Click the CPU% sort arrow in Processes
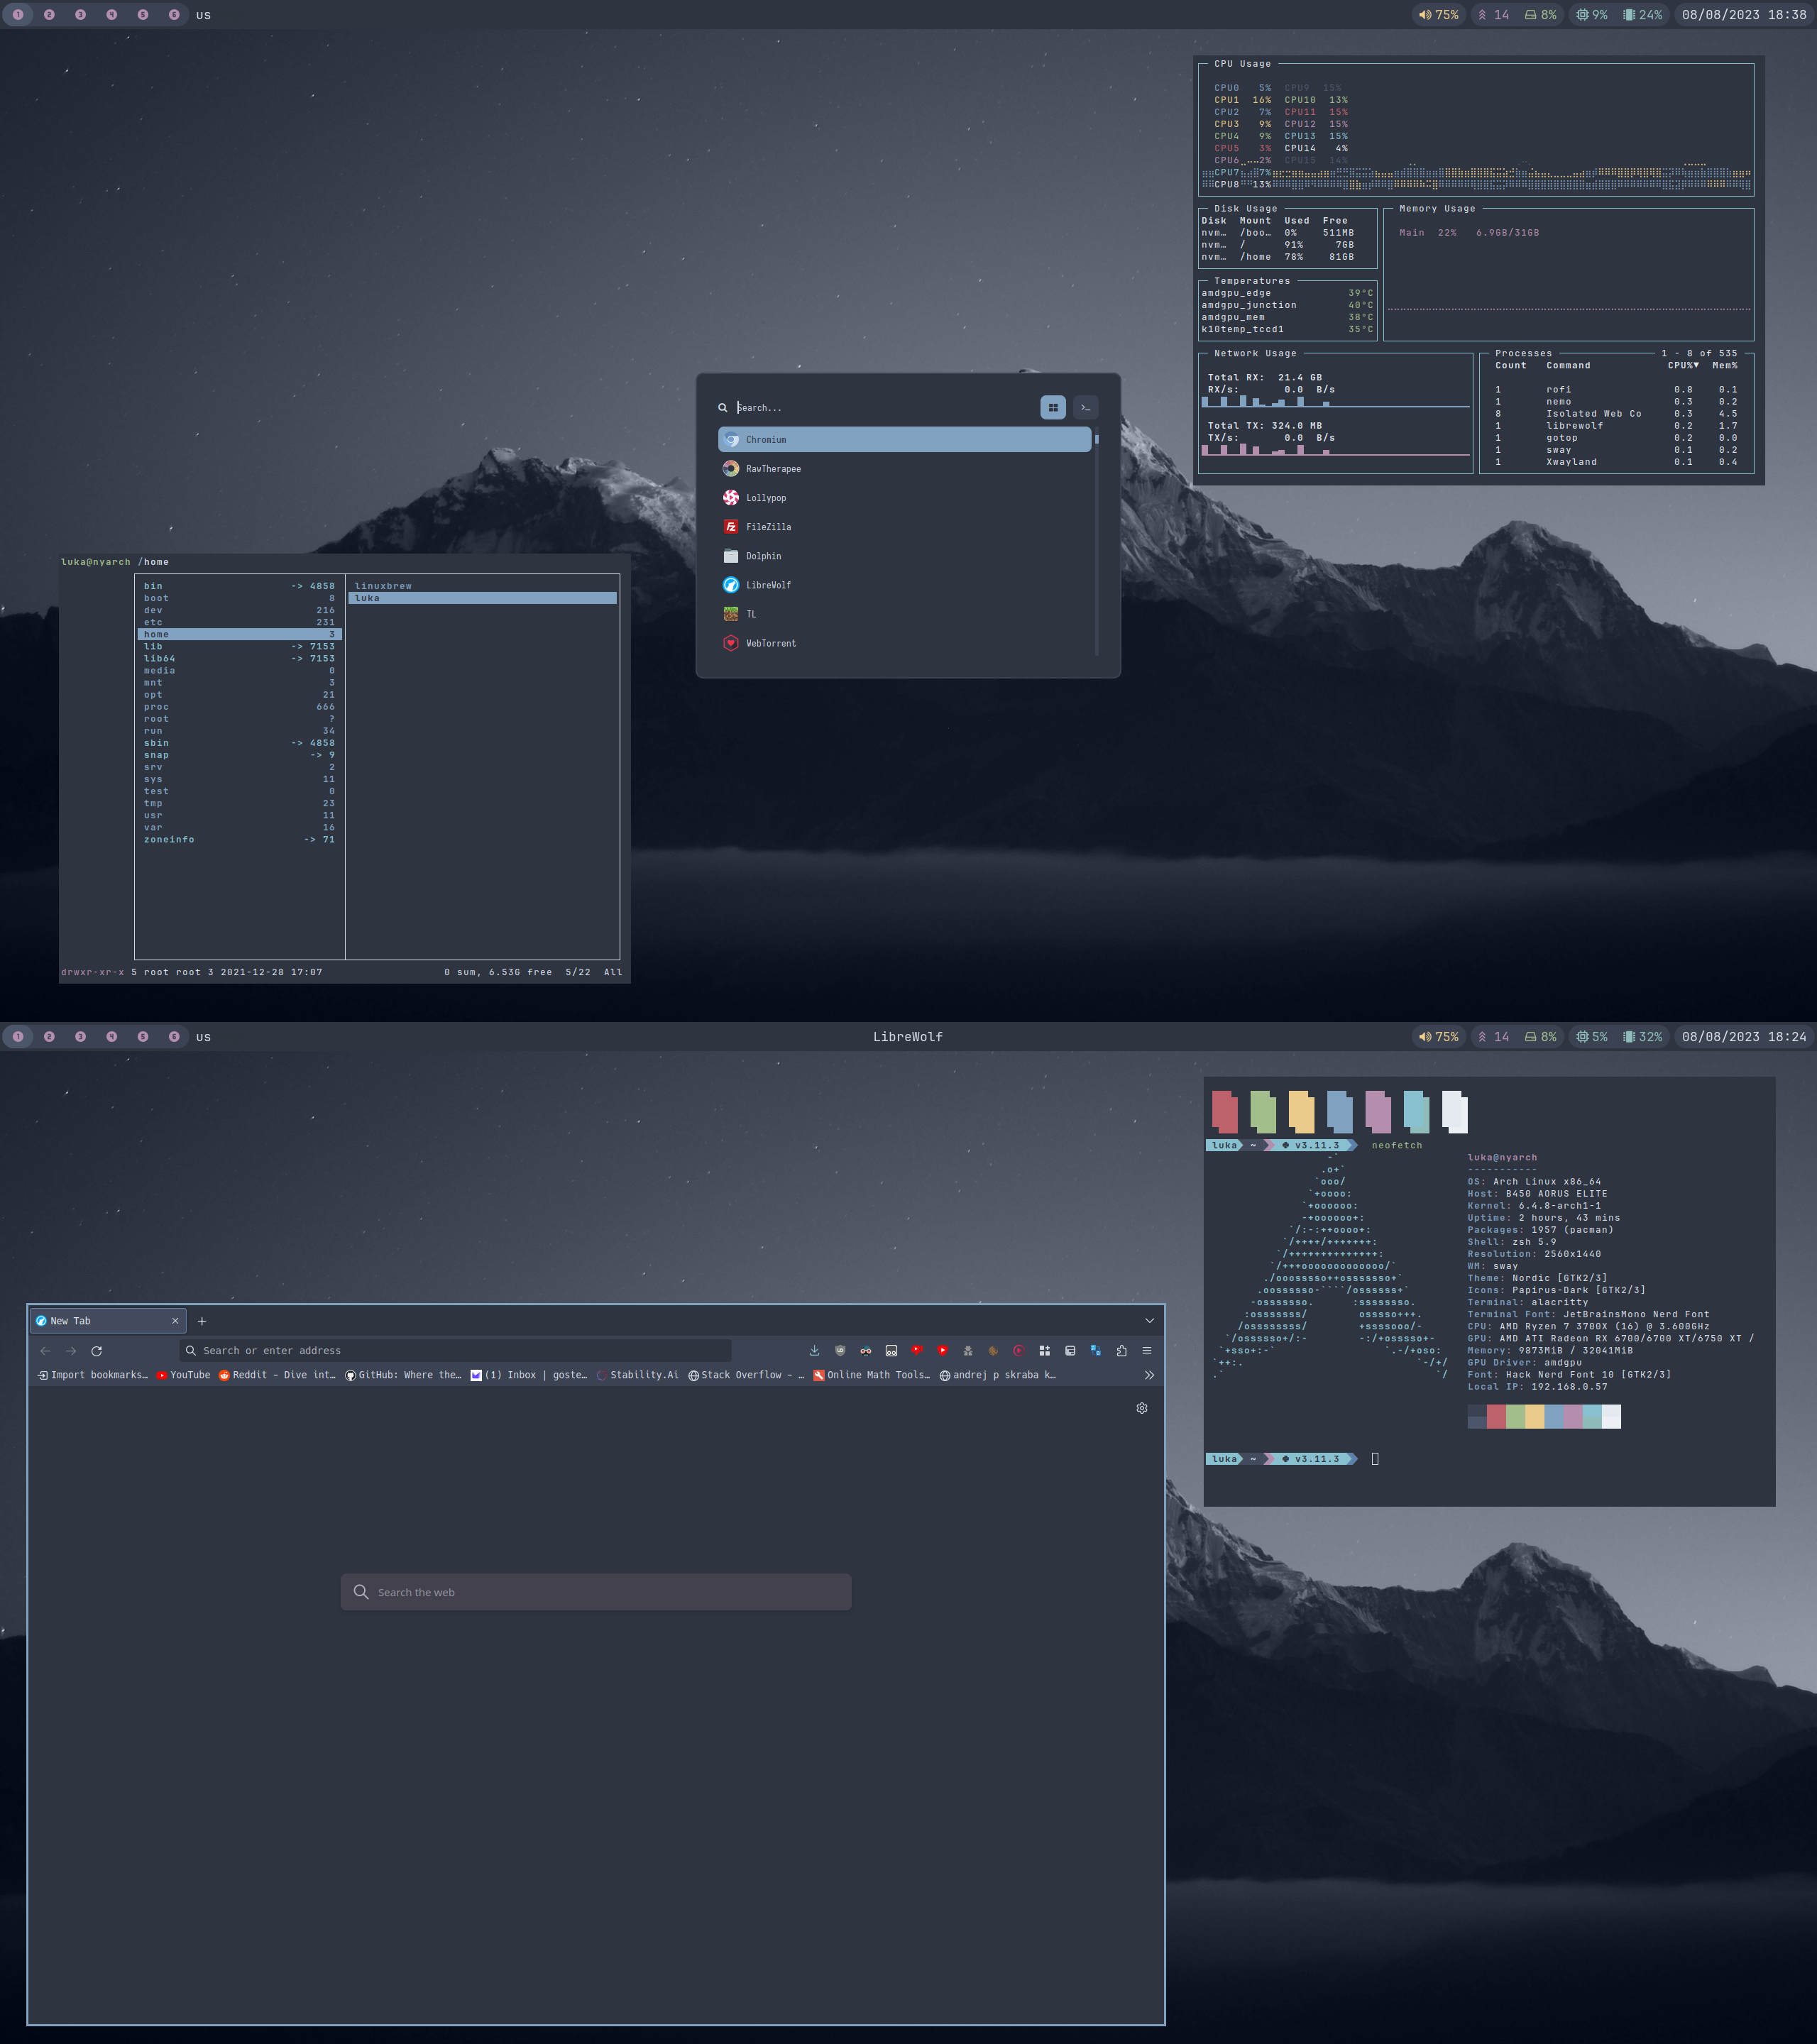The height and width of the screenshot is (2044, 1817). (x=1696, y=365)
